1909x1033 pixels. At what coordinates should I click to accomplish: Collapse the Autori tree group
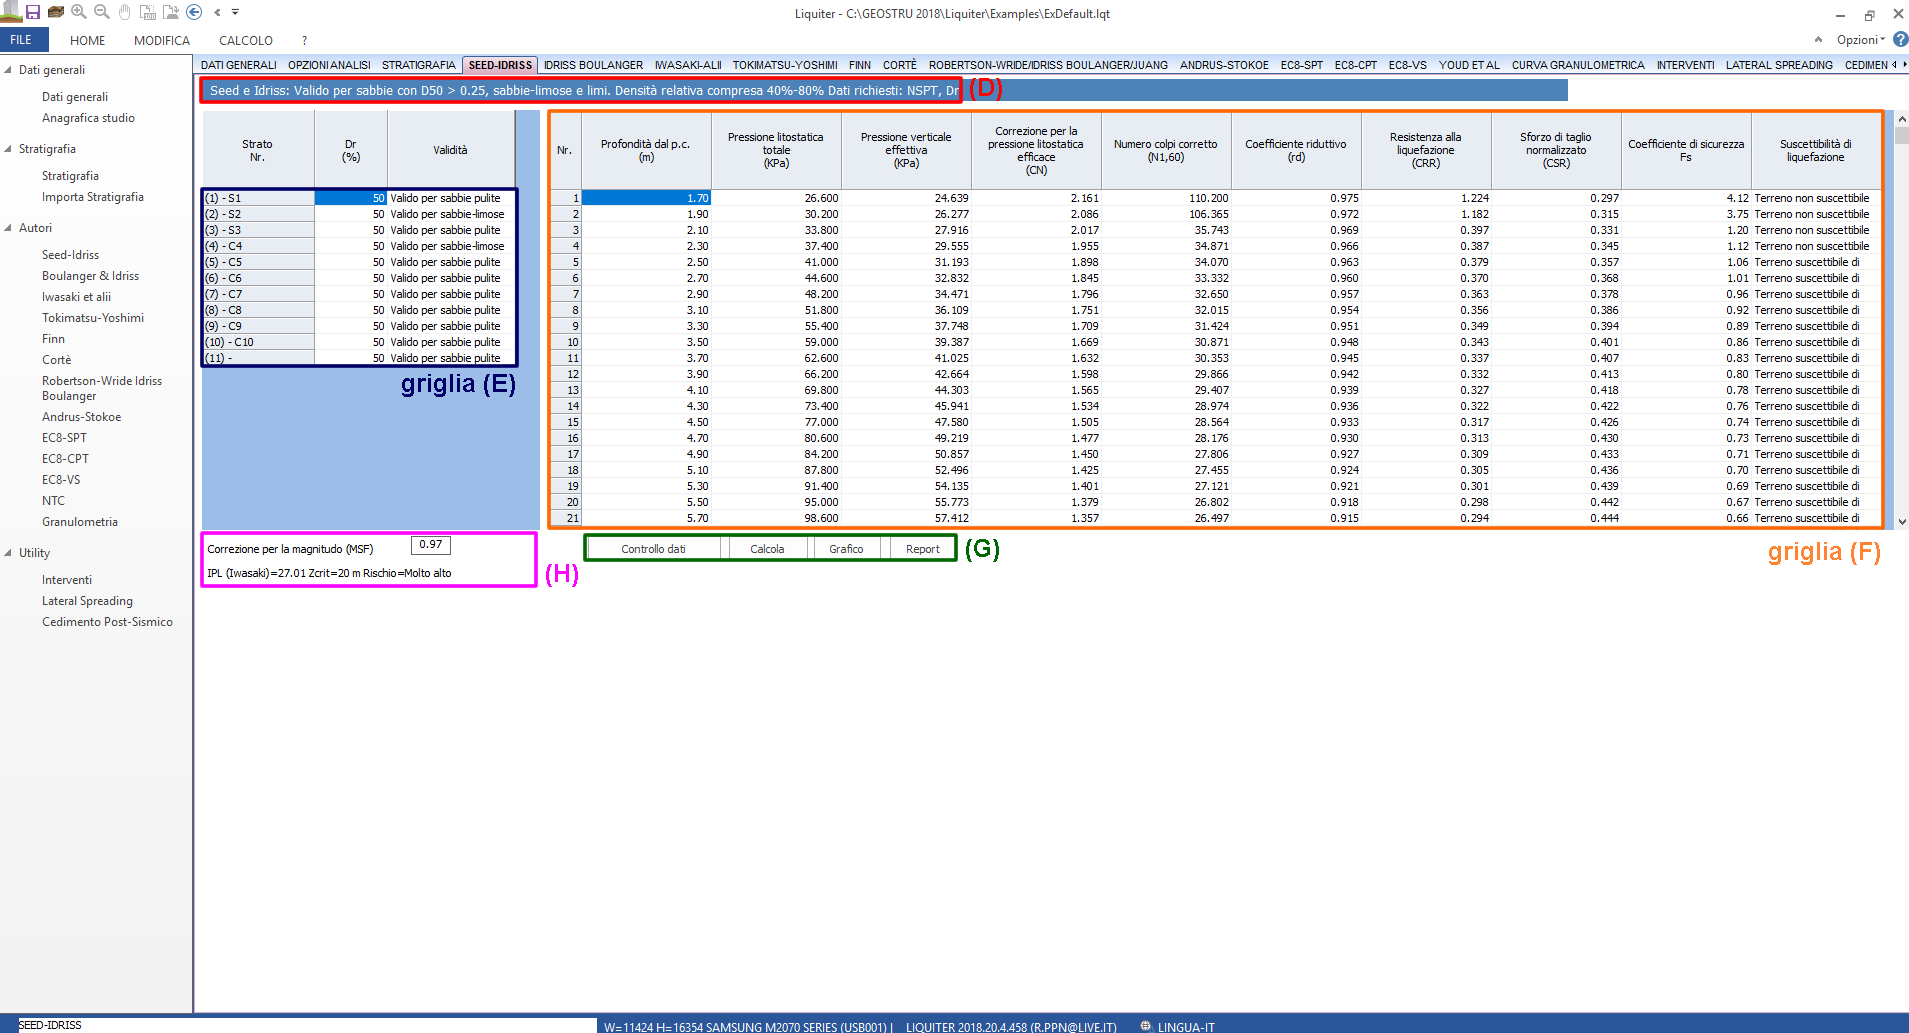pyautogui.click(x=8, y=228)
